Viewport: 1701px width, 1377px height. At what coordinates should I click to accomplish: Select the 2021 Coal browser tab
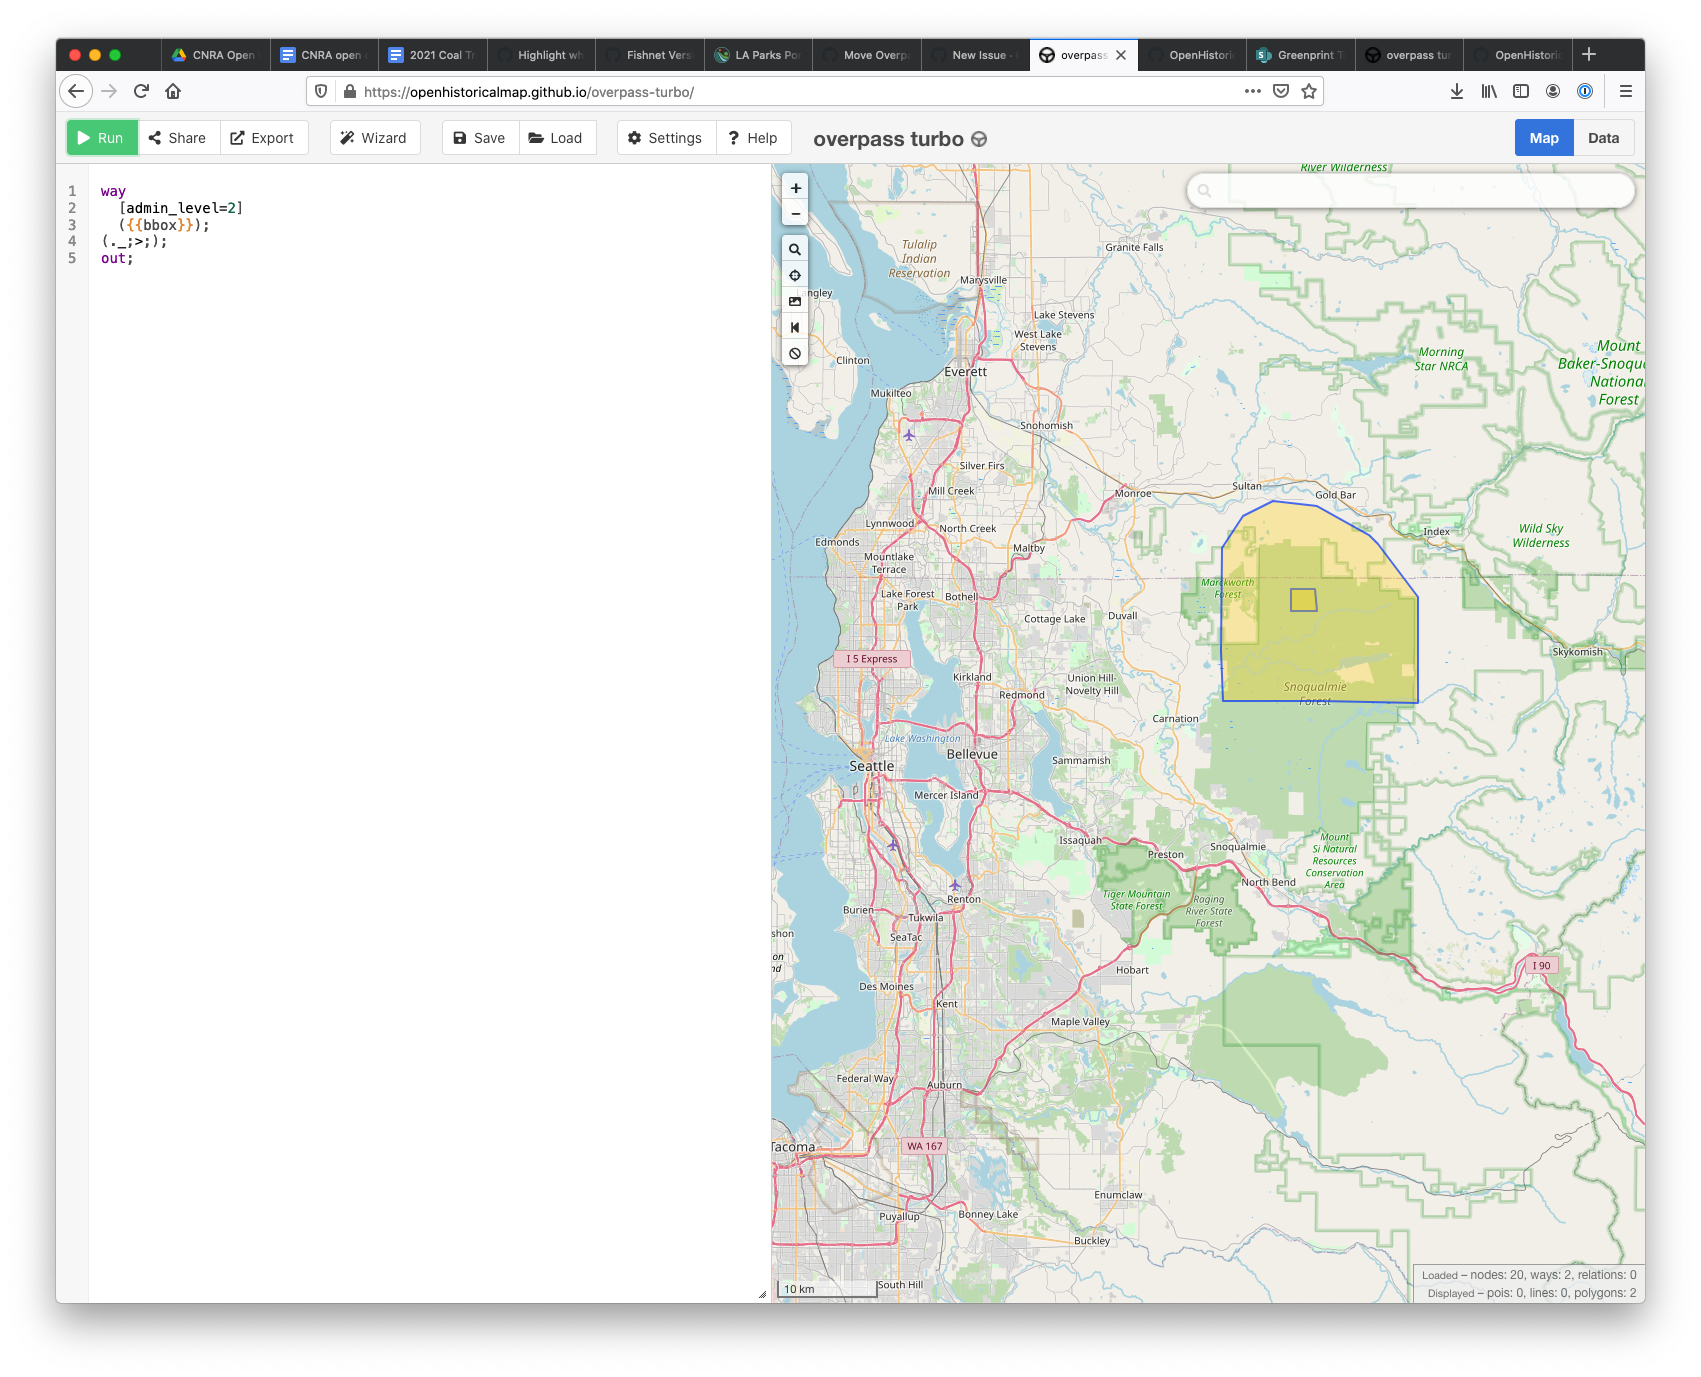click(x=432, y=55)
